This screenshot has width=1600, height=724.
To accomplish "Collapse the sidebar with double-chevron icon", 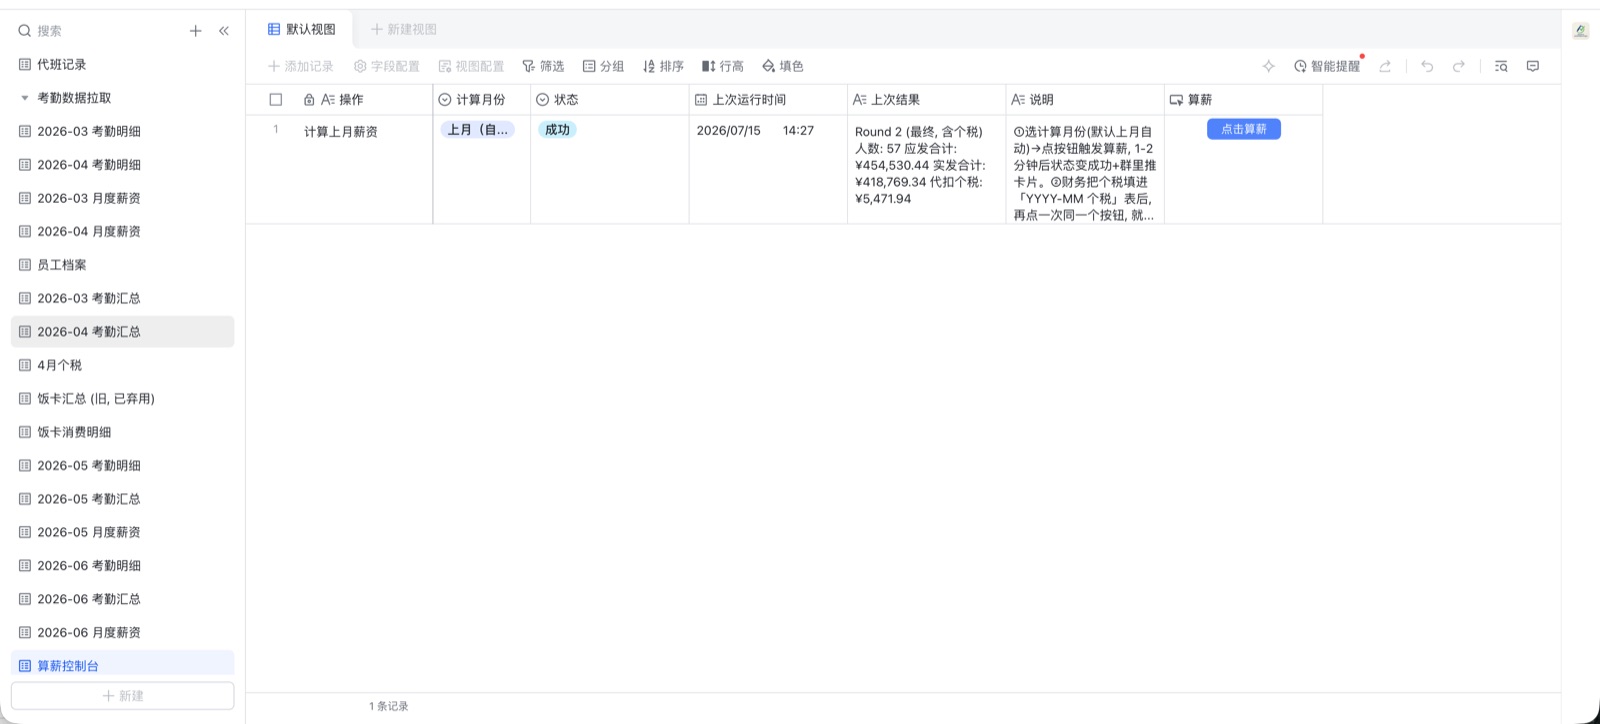I will point(224,31).
